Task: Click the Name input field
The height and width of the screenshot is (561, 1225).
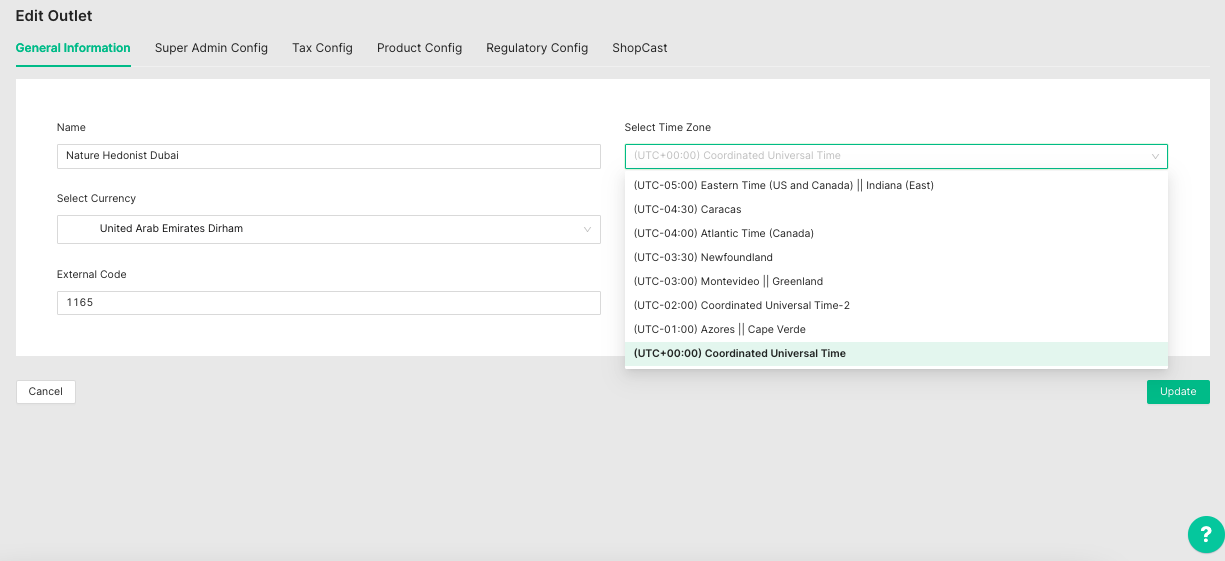Action: tap(328, 156)
